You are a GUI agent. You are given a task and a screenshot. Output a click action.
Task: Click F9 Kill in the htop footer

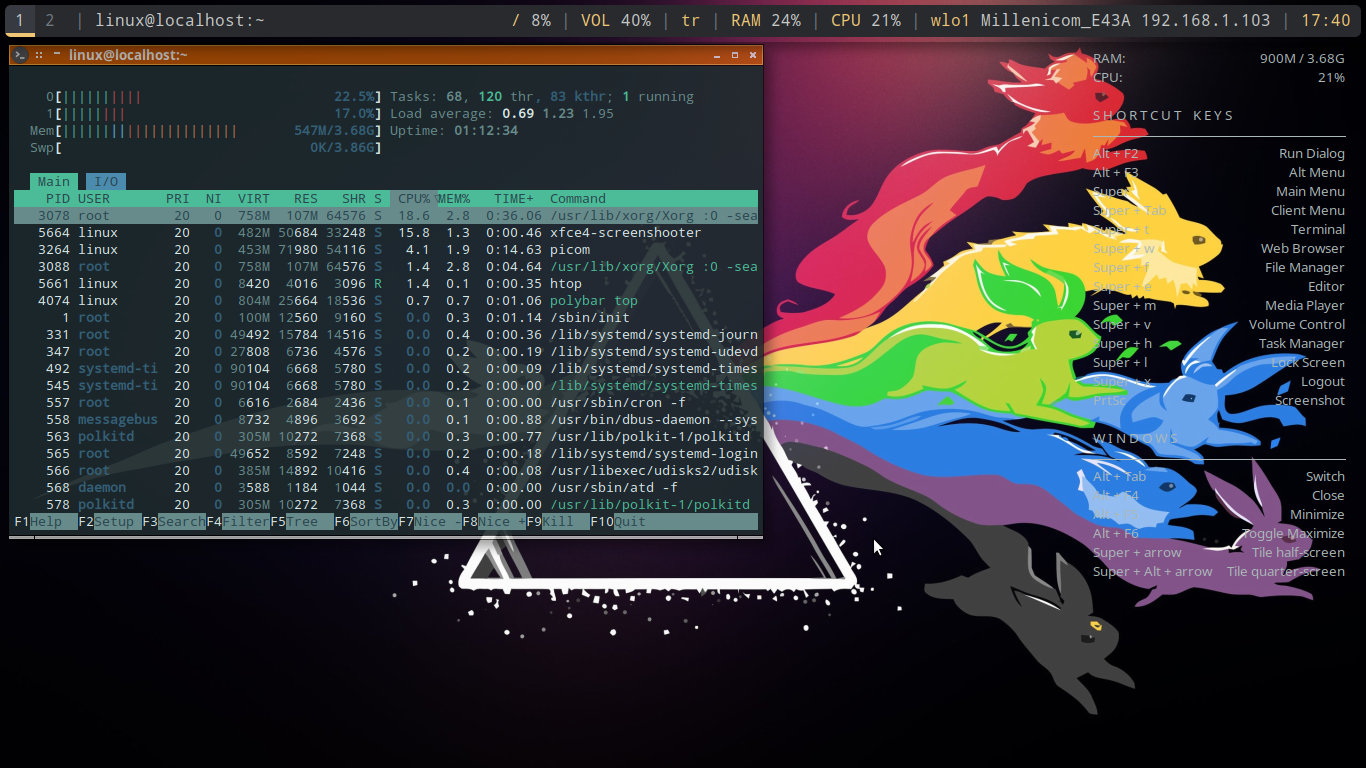tap(558, 522)
